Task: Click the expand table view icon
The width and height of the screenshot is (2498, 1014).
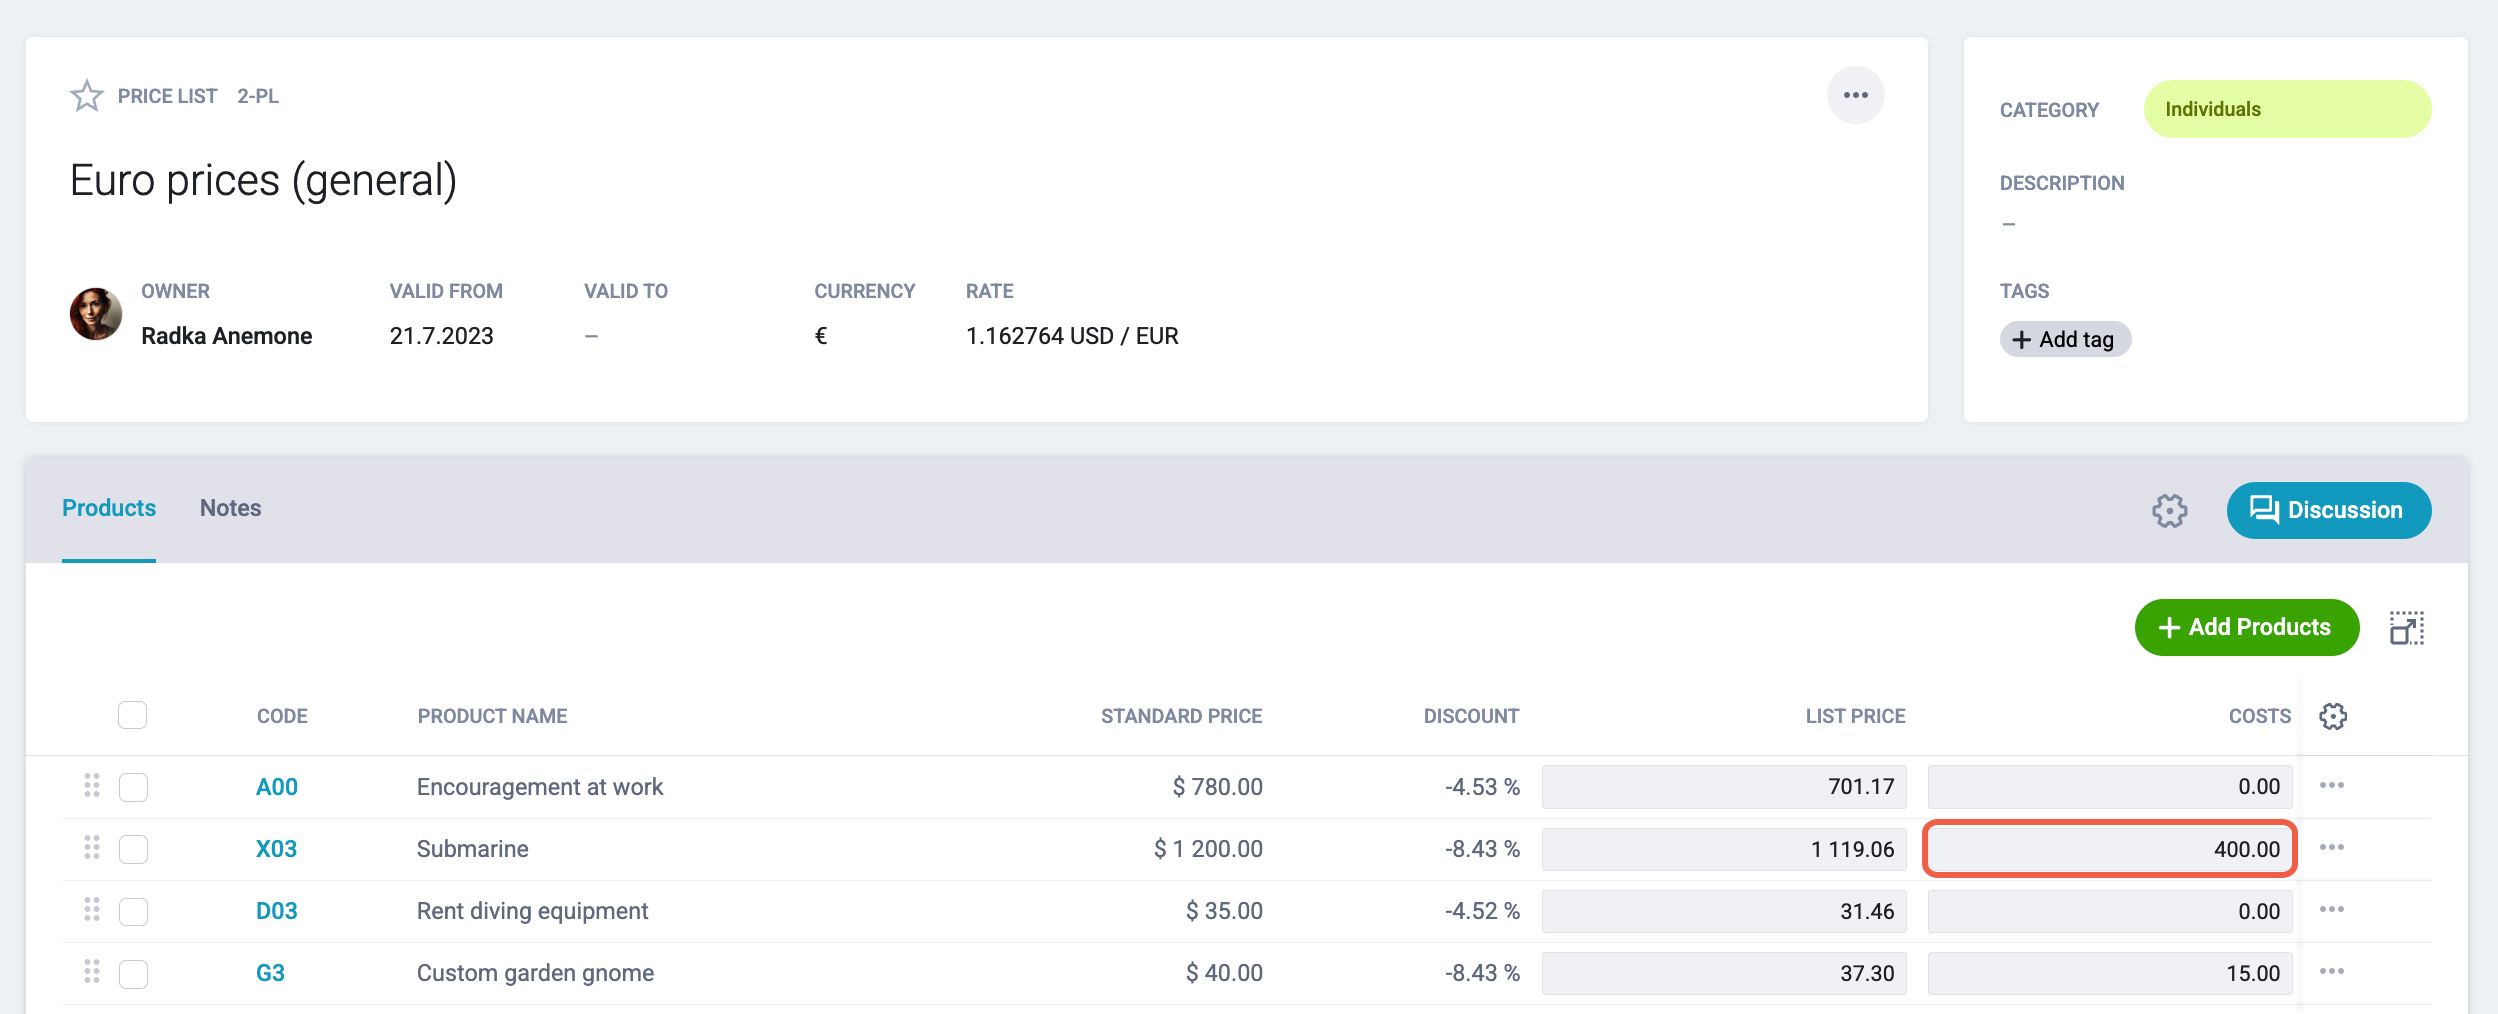Action: click(x=2407, y=628)
